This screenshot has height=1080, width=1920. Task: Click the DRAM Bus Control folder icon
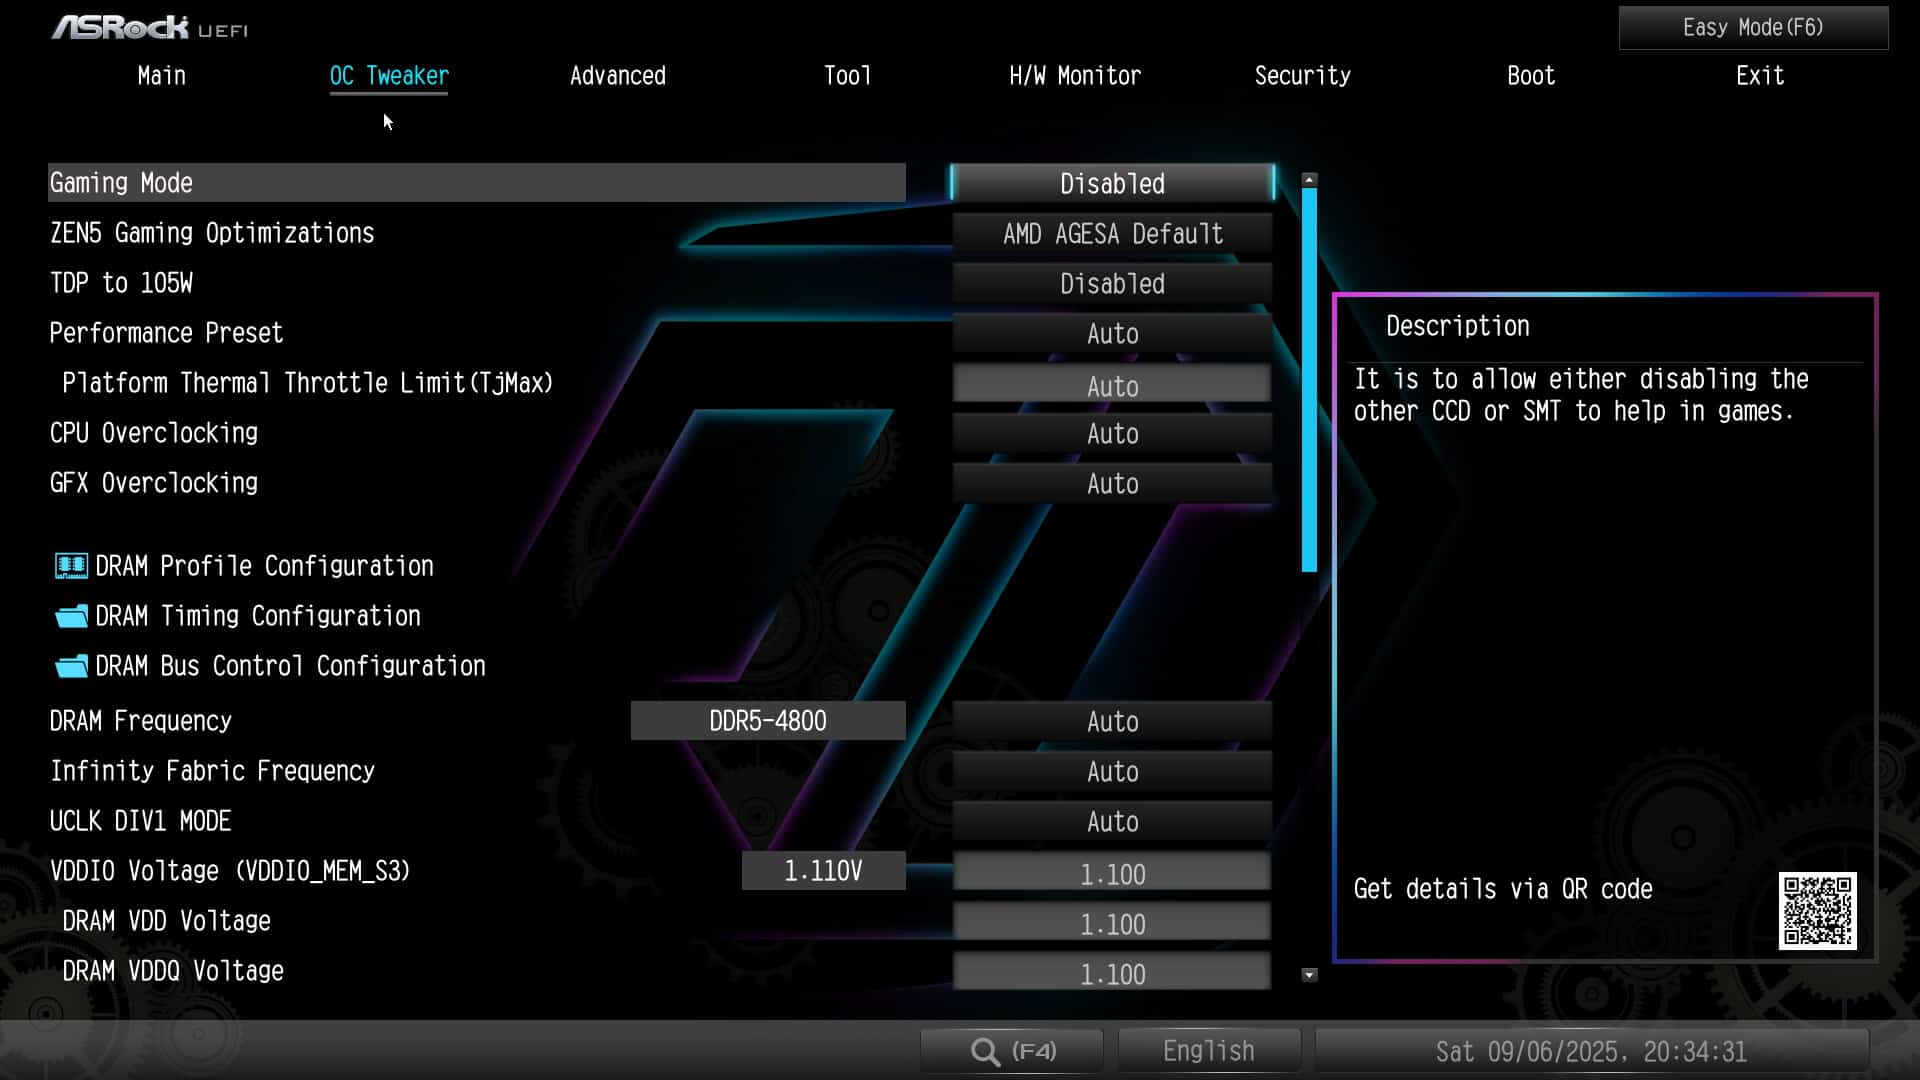click(71, 666)
